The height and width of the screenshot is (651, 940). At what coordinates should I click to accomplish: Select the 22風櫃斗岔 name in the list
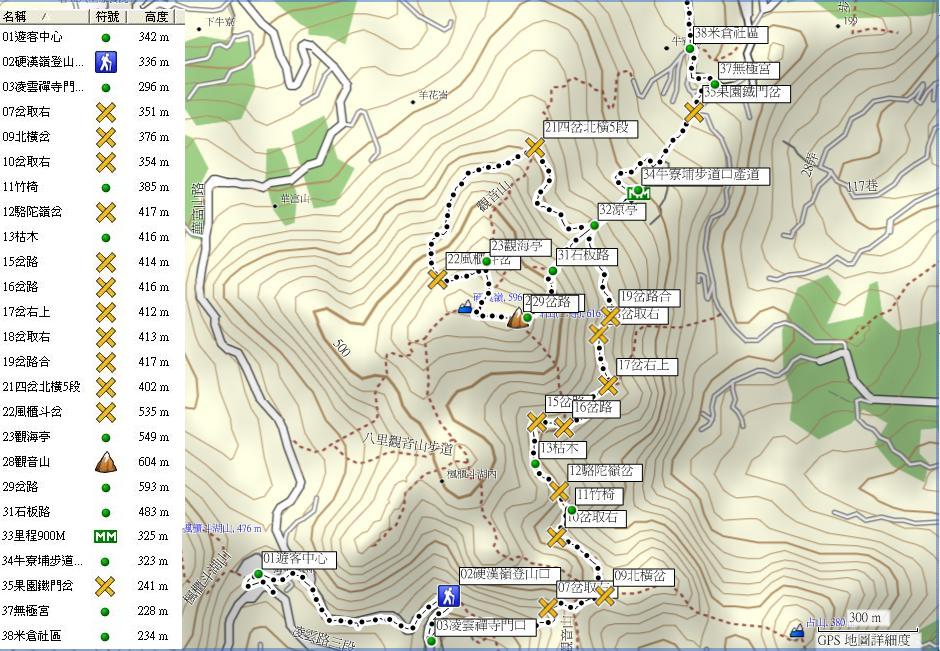pos(32,412)
